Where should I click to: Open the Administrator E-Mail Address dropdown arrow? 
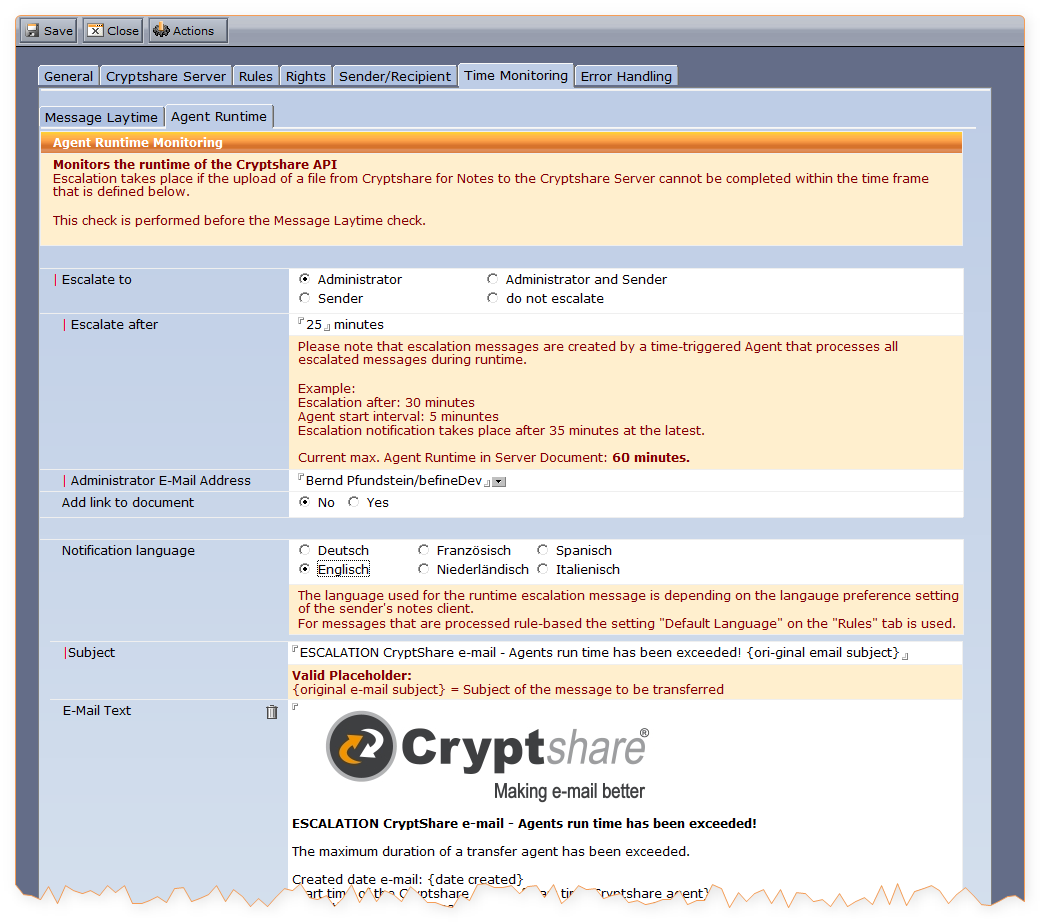499,482
